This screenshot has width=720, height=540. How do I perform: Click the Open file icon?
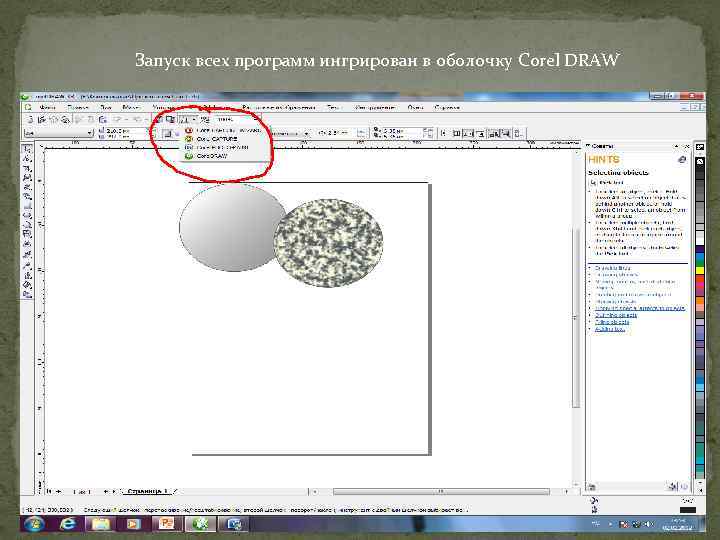[x=42, y=119]
